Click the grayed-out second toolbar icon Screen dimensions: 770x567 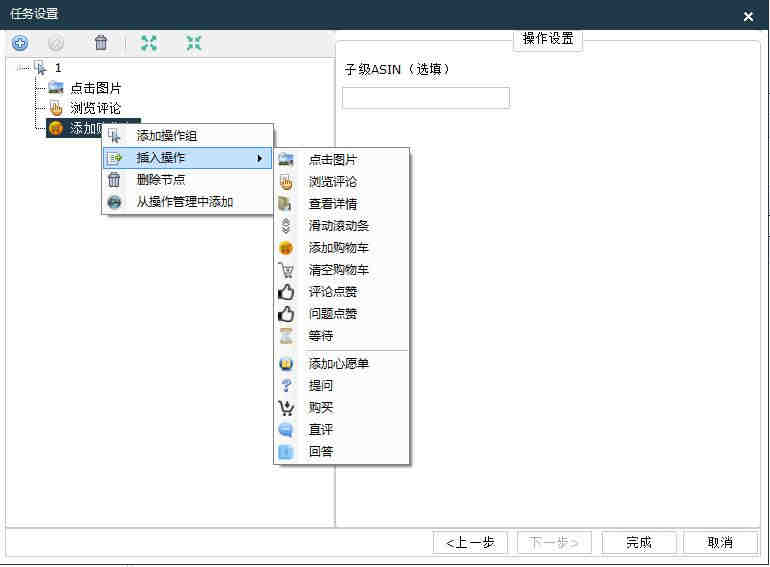pyautogui.click(x=56, y=43)
